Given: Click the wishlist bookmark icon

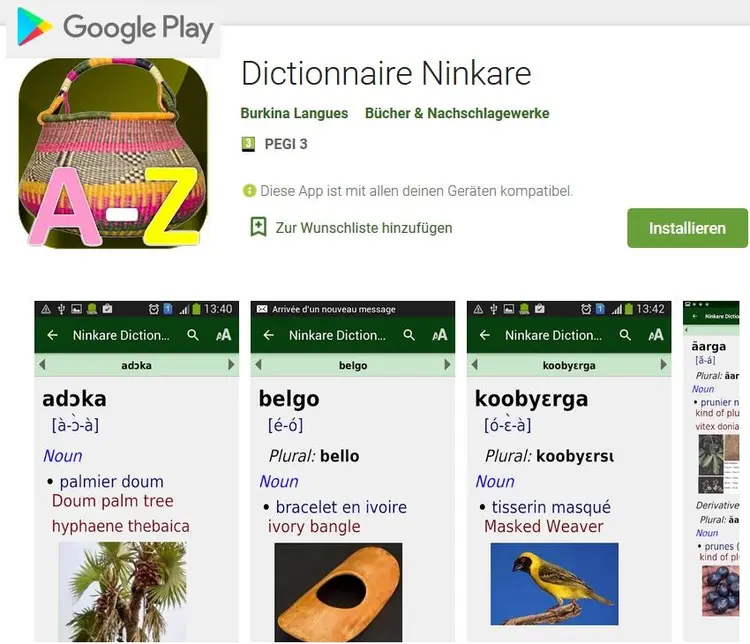Looking at the screenshot, I should (x=258, y=227).
